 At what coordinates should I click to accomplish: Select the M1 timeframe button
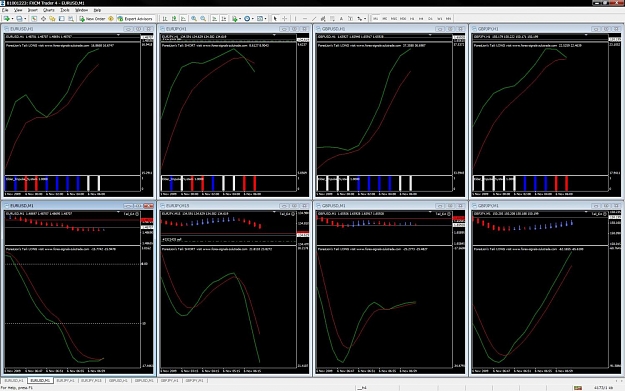(x=375, y=18)
